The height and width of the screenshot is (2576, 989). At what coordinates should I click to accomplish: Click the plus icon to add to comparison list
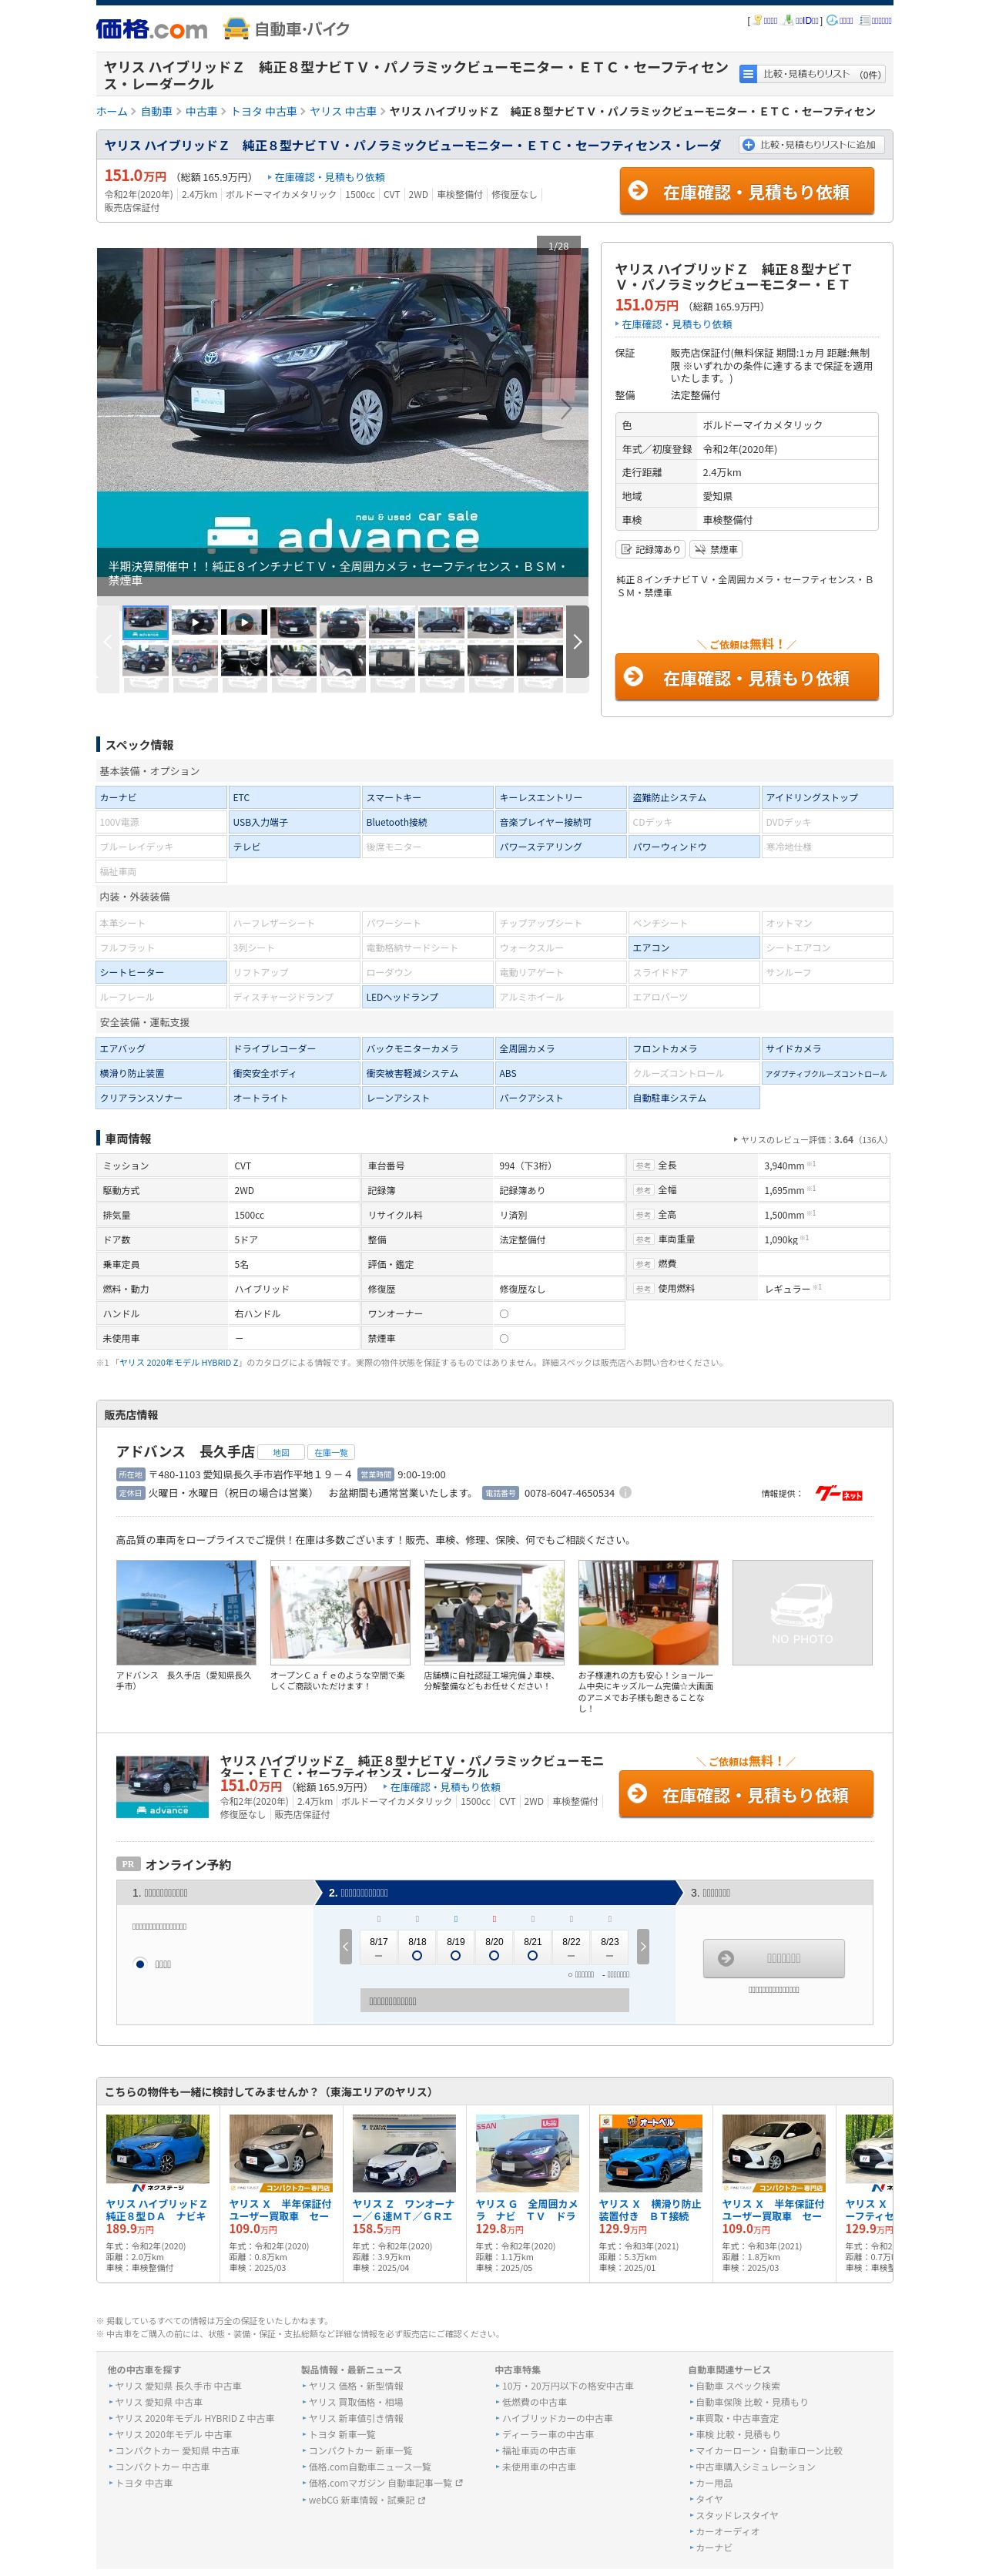pyautogui.click(x=748, y=144)
